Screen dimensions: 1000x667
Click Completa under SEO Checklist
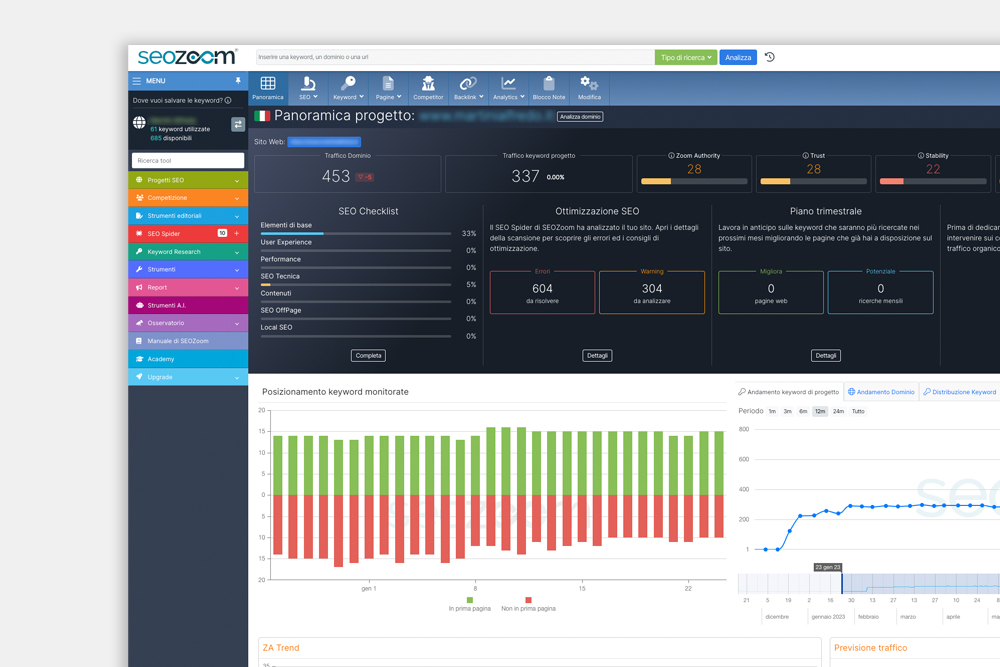pyautogui.click(x=368, y=356)
